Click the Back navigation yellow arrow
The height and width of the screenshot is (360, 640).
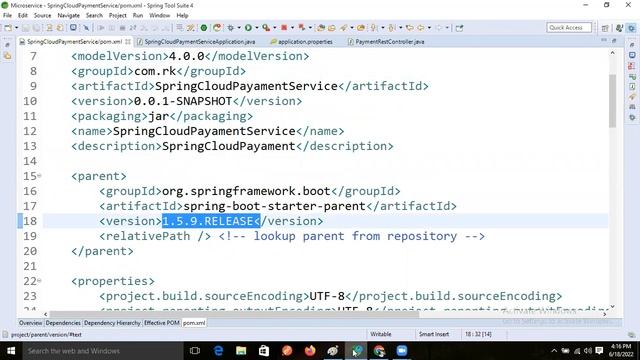pos(420,28)
